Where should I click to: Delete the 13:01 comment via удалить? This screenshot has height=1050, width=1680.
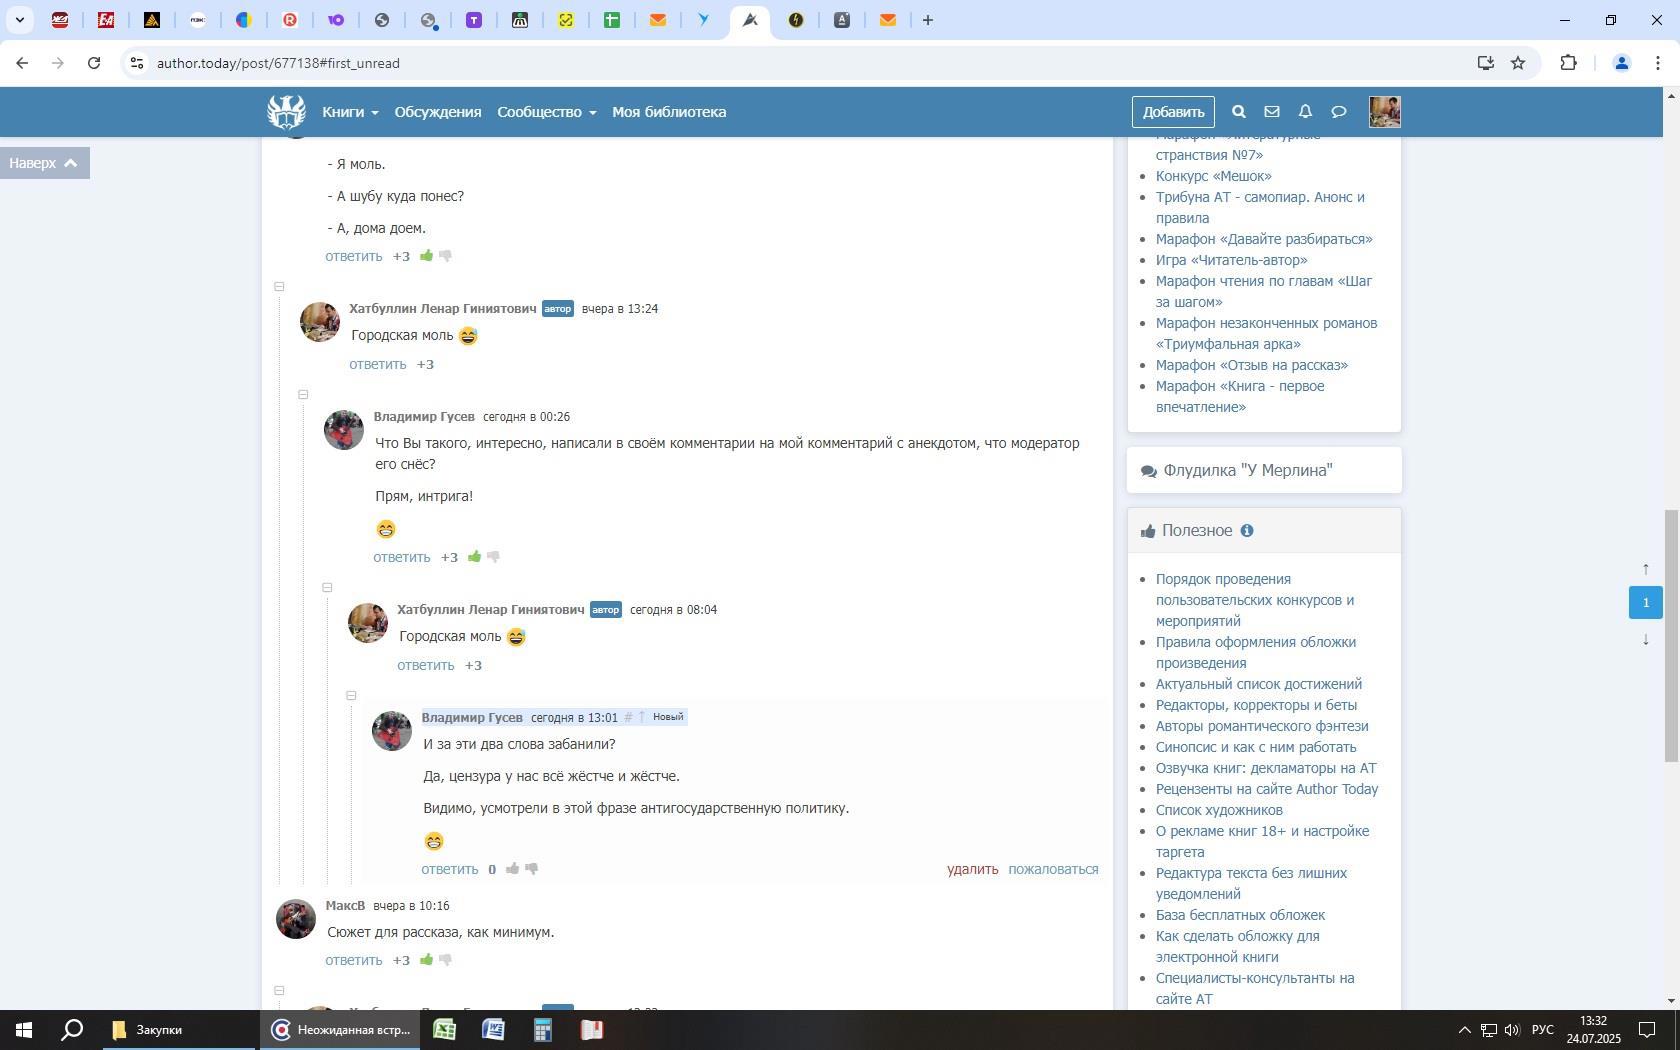click(x=972, y=869)
